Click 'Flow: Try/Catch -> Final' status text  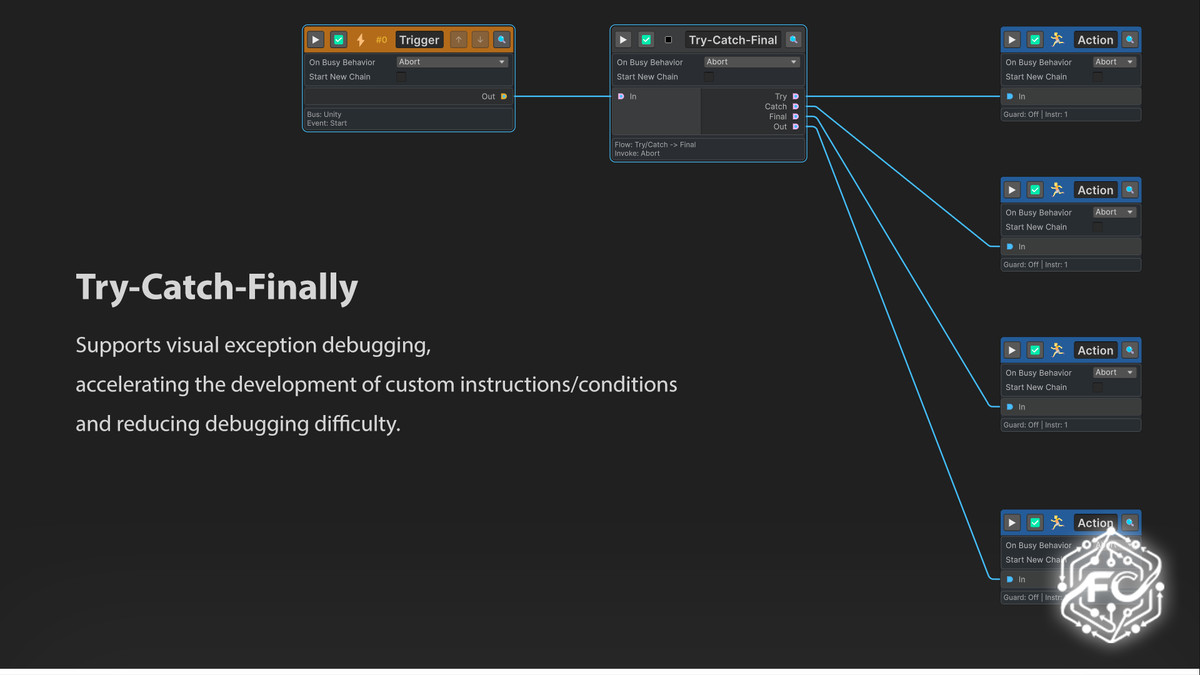point(655,144)
